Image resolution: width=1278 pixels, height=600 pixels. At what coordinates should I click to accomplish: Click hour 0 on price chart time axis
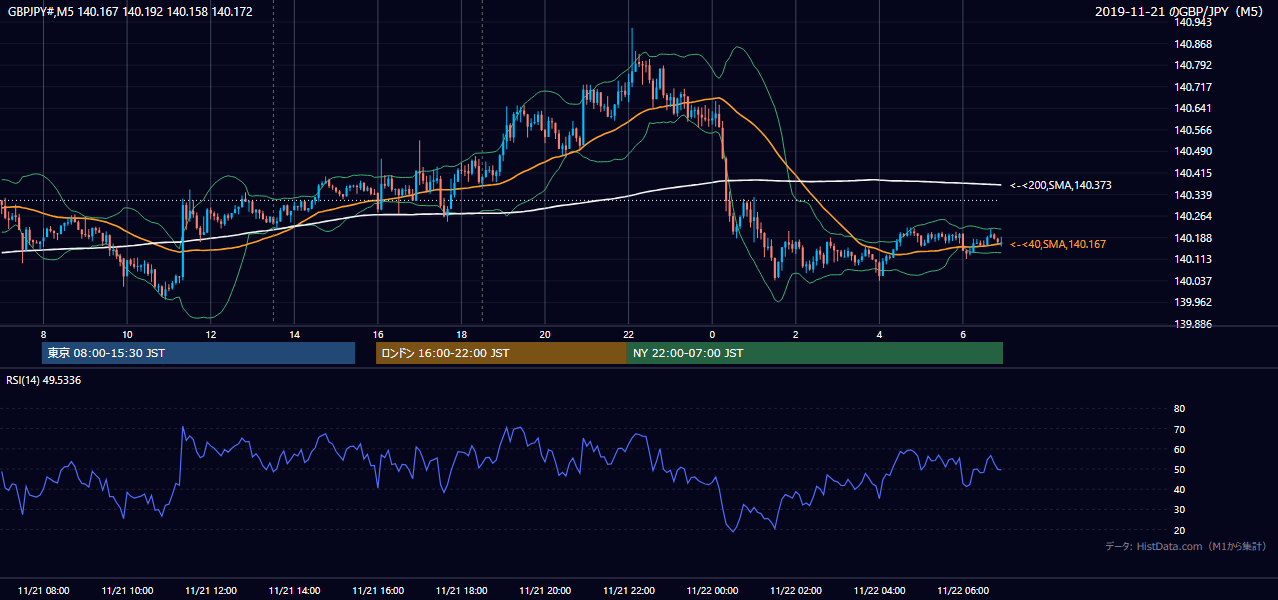[712, 334]
